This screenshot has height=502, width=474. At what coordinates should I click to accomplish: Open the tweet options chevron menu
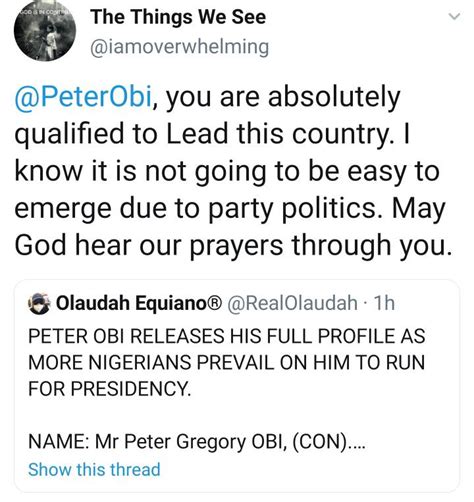(454, 16)
